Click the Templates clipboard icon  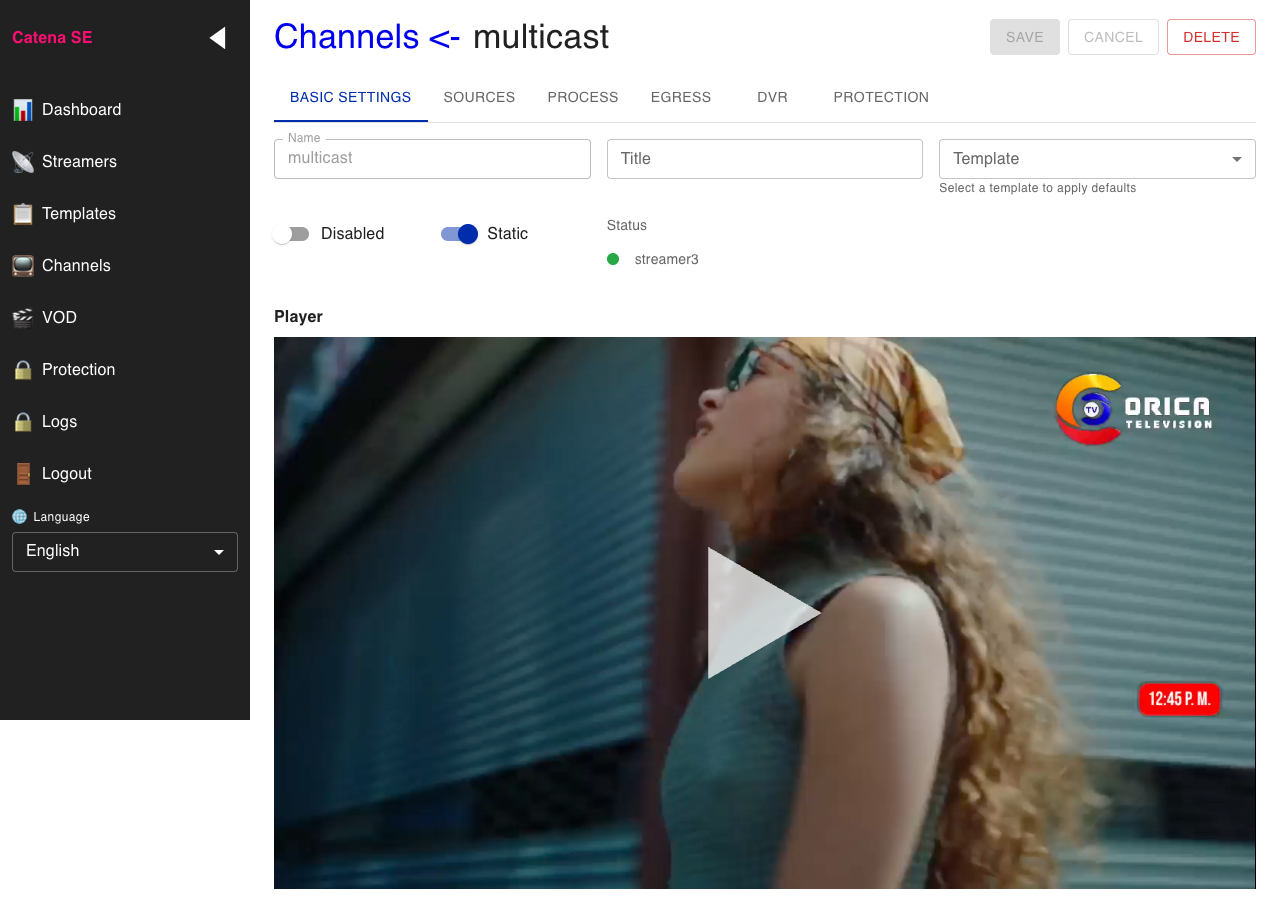[x=22, y=214]
